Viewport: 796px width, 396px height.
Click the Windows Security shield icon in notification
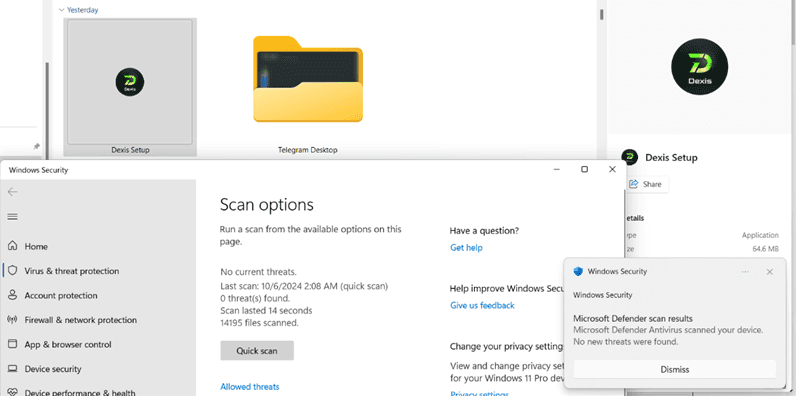pos(578,272)
